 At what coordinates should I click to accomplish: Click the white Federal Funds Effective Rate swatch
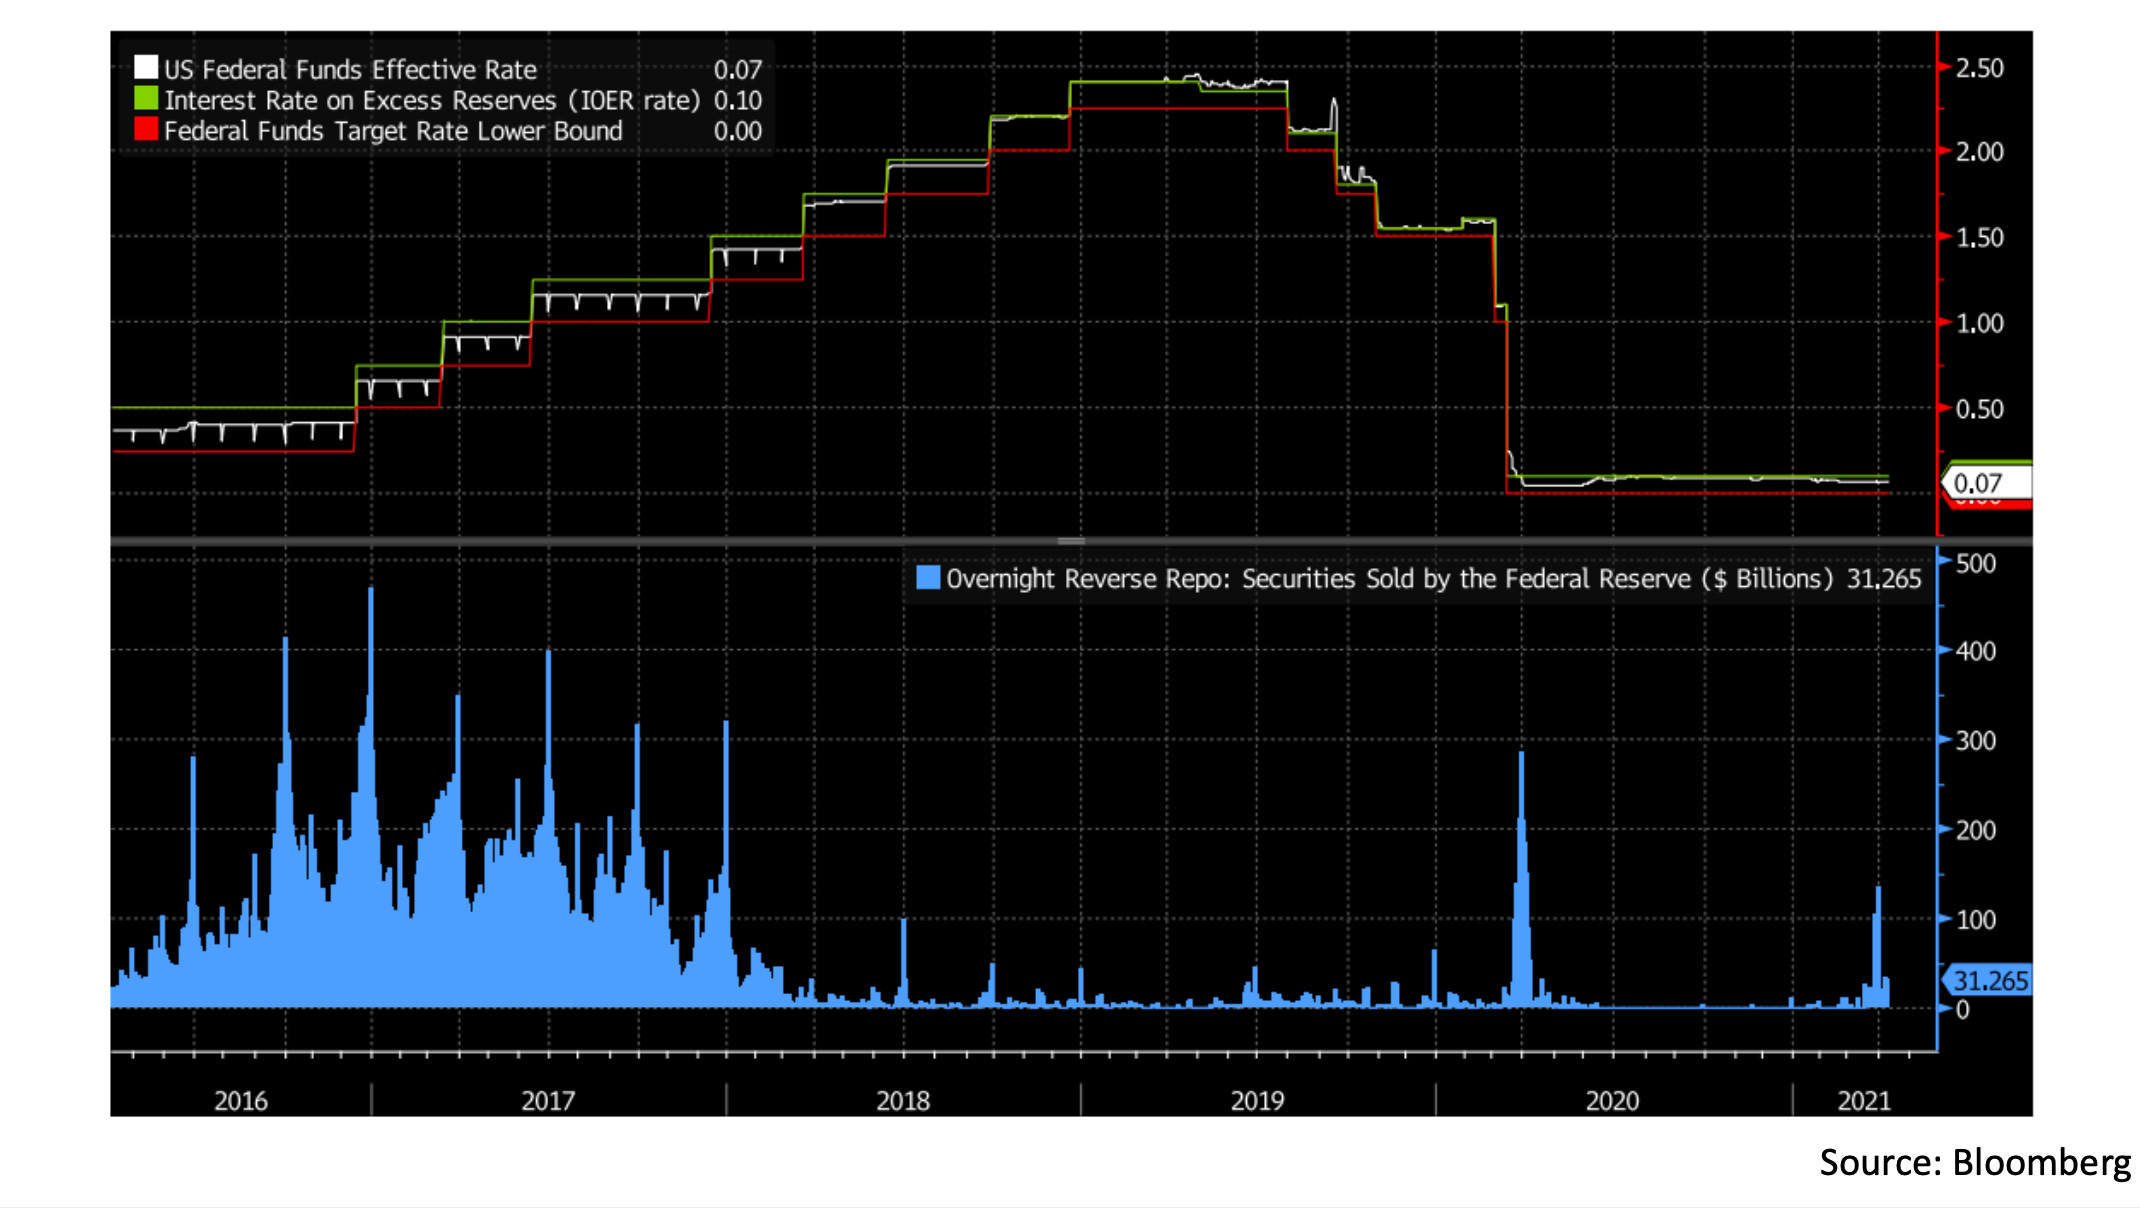(146, 68)
